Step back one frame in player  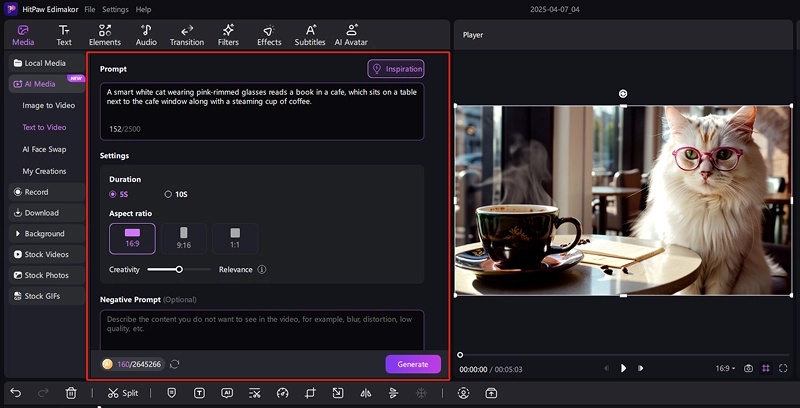606,368
